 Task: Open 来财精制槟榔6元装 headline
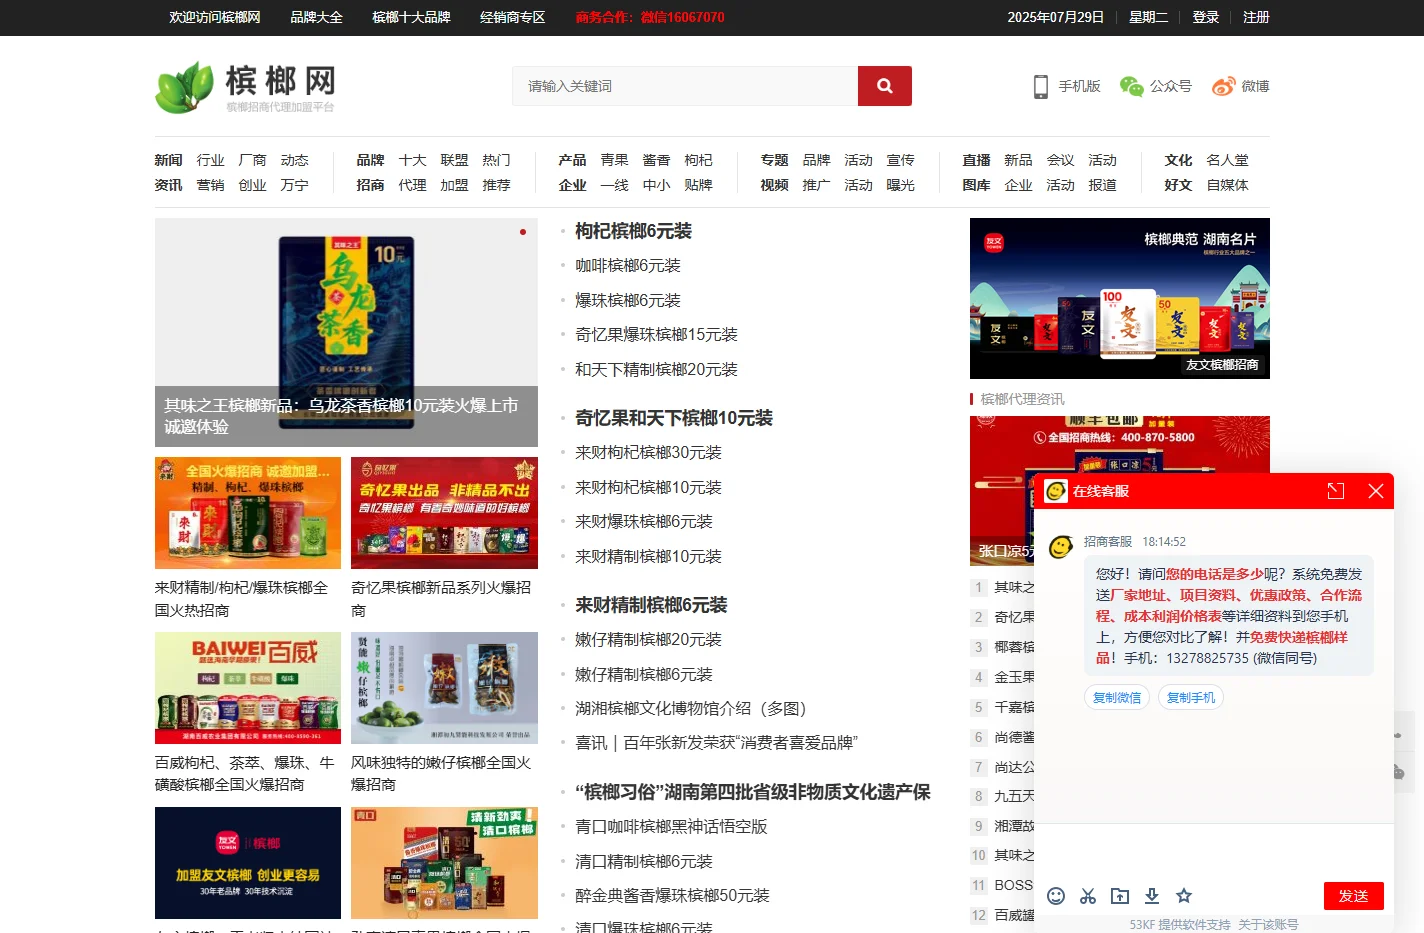tap(651, 605)
